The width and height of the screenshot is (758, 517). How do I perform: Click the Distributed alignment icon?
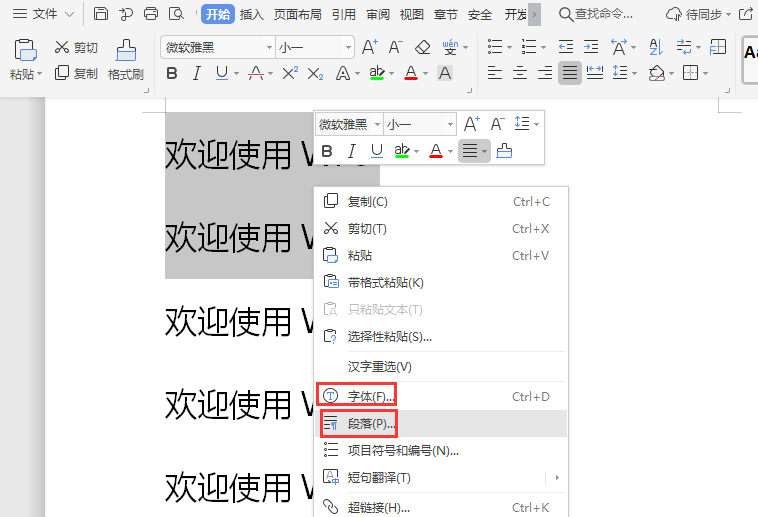coord(595,73)
